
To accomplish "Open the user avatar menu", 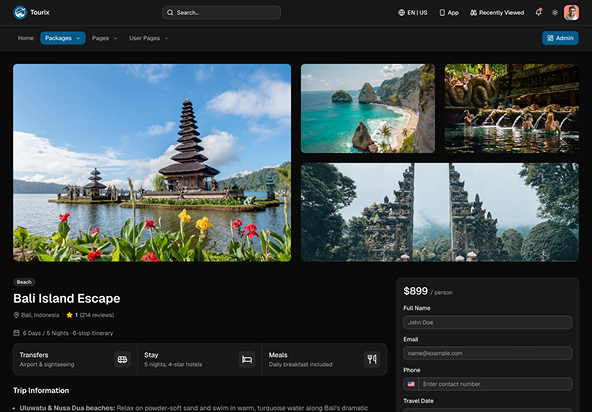I will 571,12.
